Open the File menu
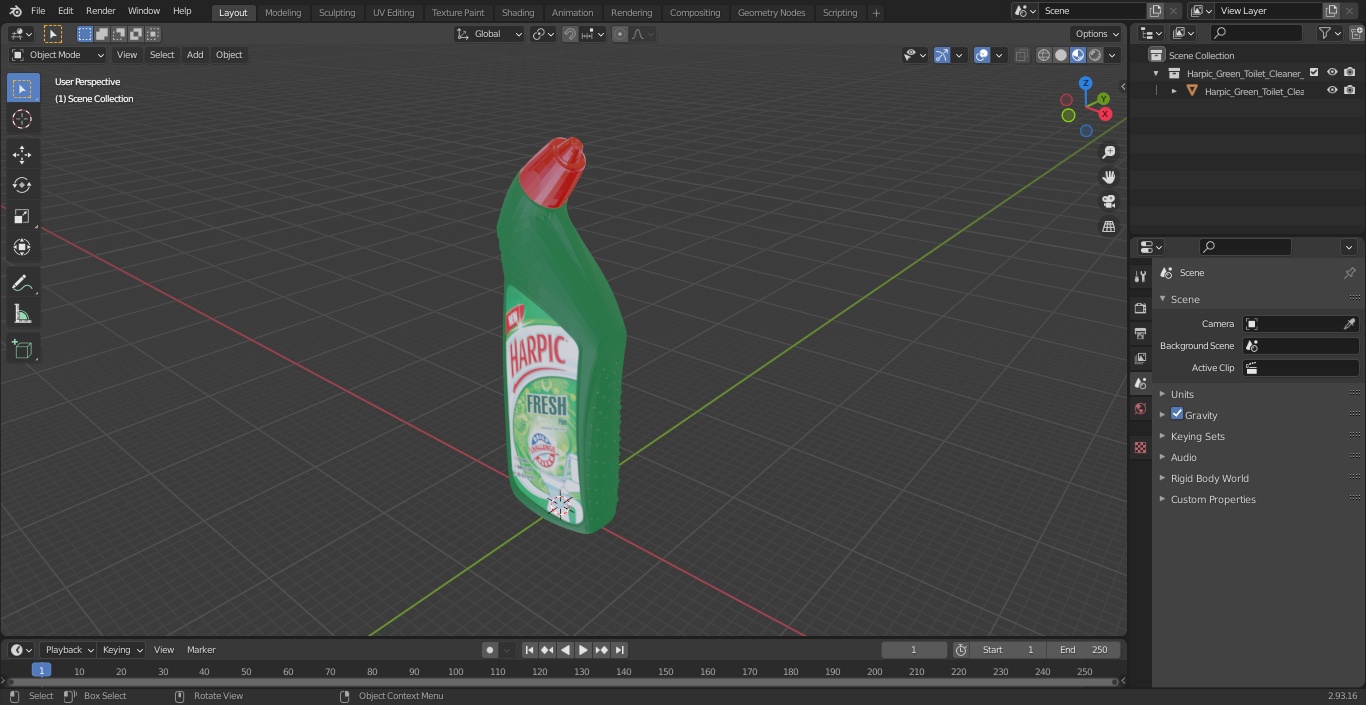 (x=38, y=11)
